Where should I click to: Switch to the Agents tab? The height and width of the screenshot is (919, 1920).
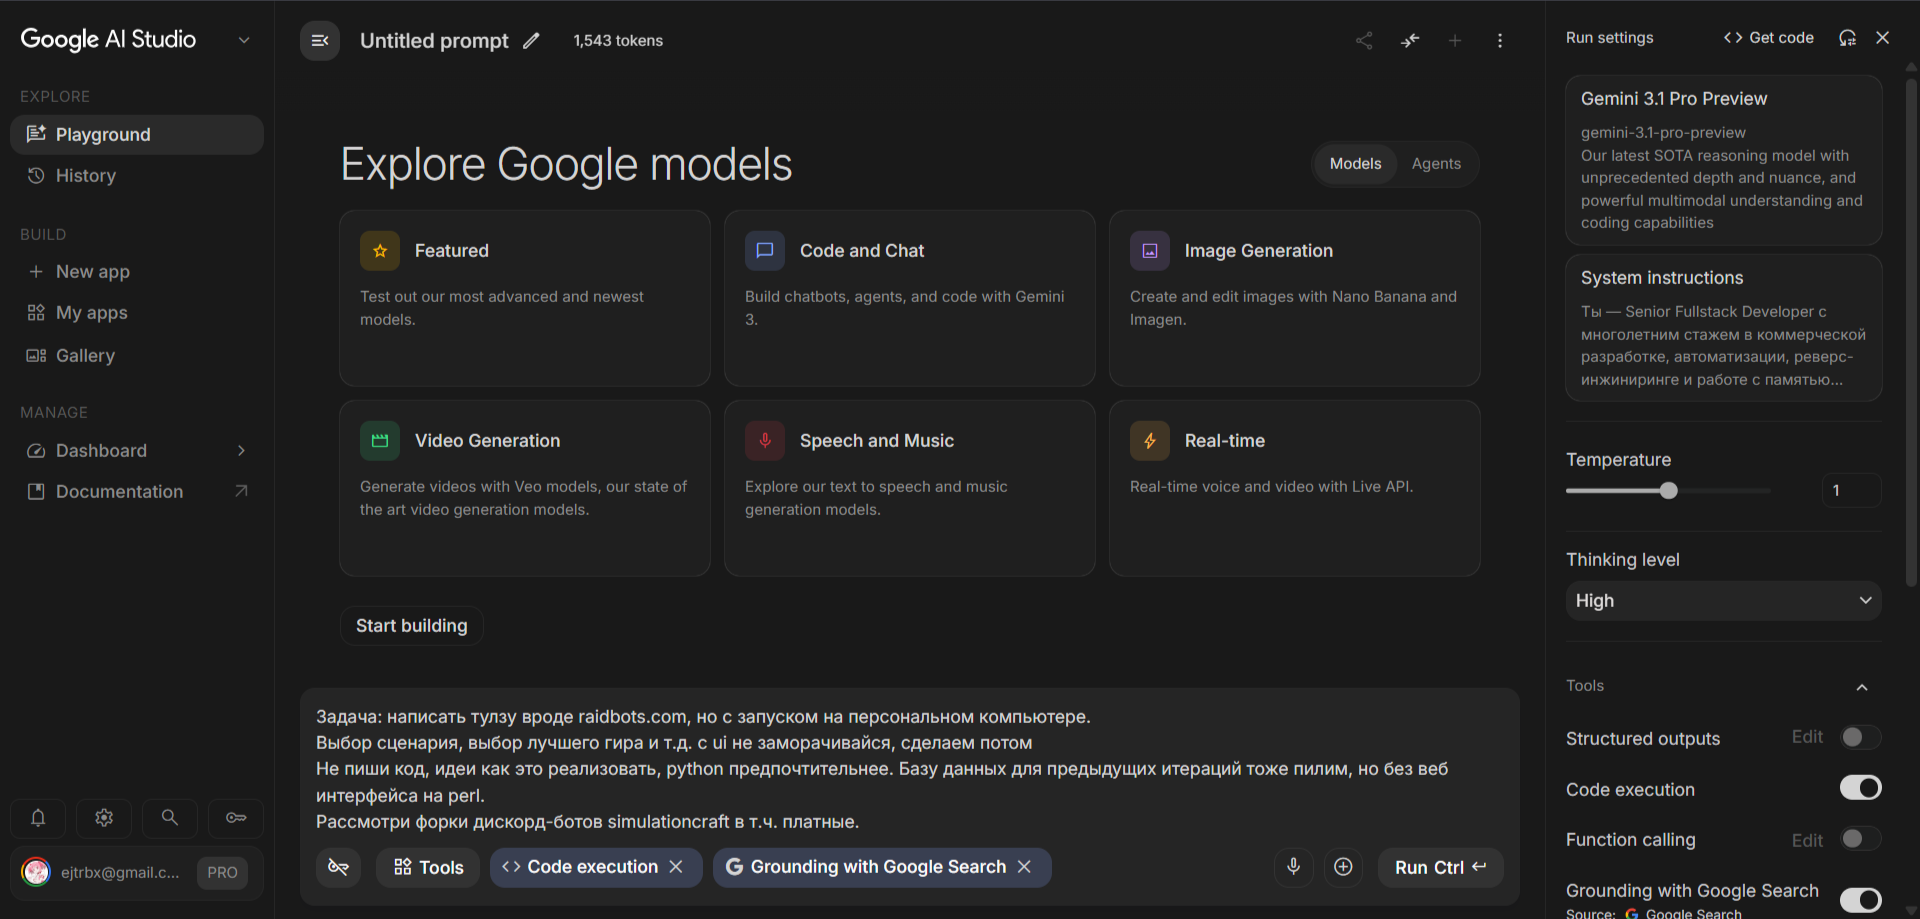click(x=1436, y=164)
